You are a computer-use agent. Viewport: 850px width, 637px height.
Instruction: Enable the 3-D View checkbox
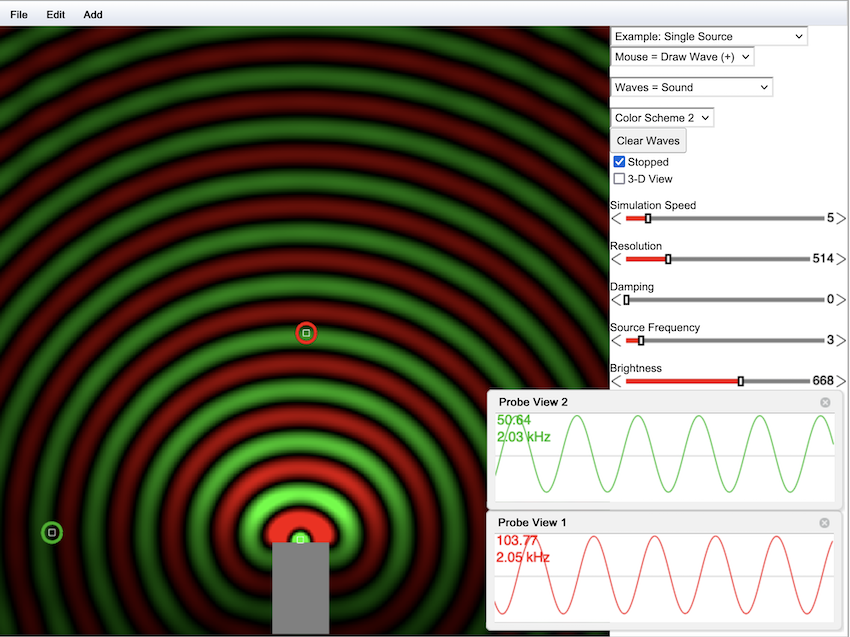(x=620, y=179)
